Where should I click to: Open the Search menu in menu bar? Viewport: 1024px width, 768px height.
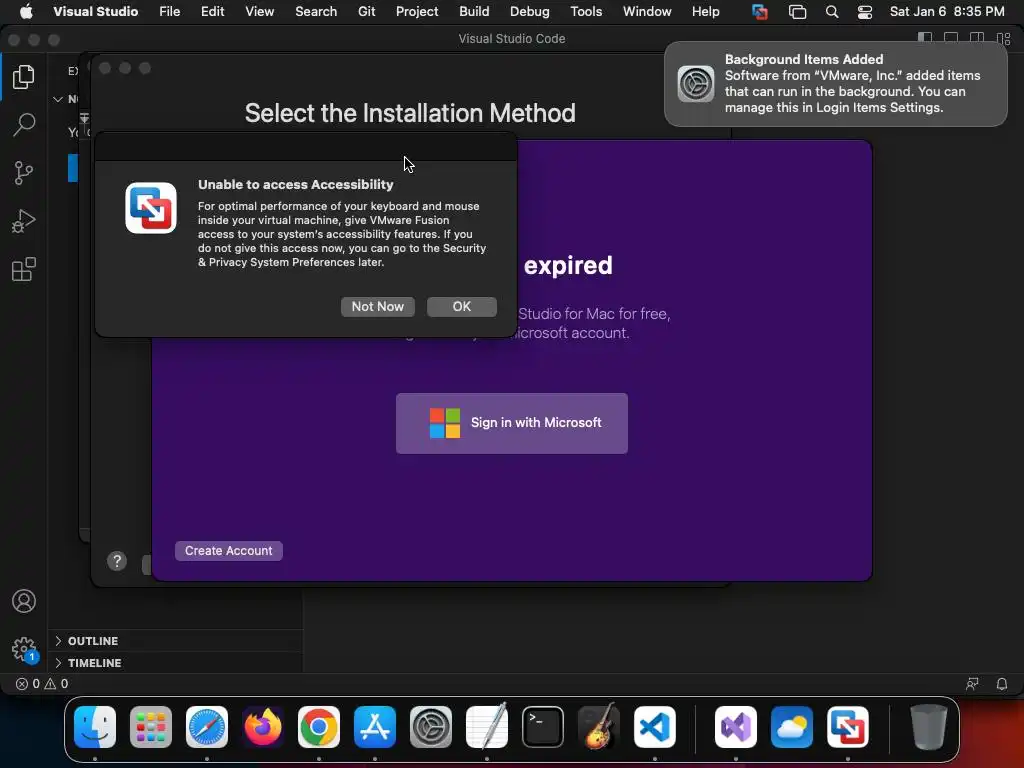pyautogui.click(x=316, y=12)
